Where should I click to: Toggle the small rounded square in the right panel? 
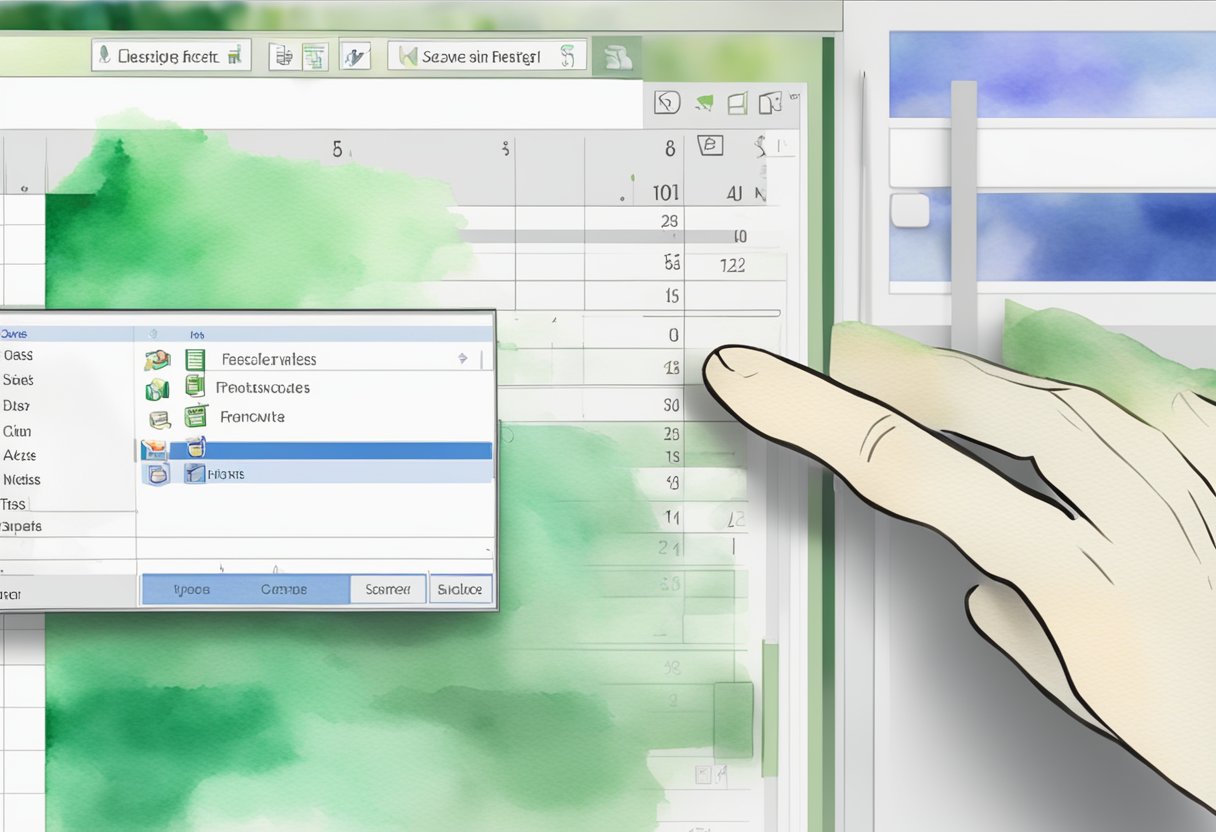click(x=910, y=210)
